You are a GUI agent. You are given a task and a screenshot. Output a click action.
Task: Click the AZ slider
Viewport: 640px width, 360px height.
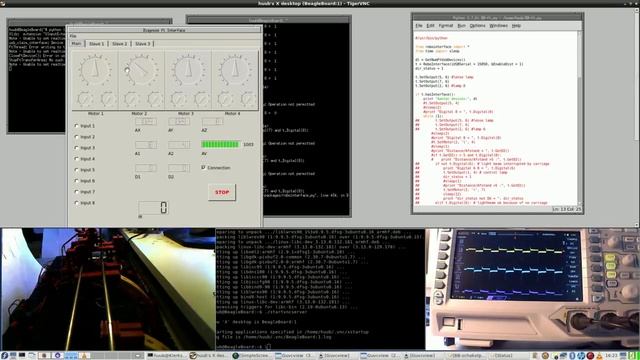[212, 122]
